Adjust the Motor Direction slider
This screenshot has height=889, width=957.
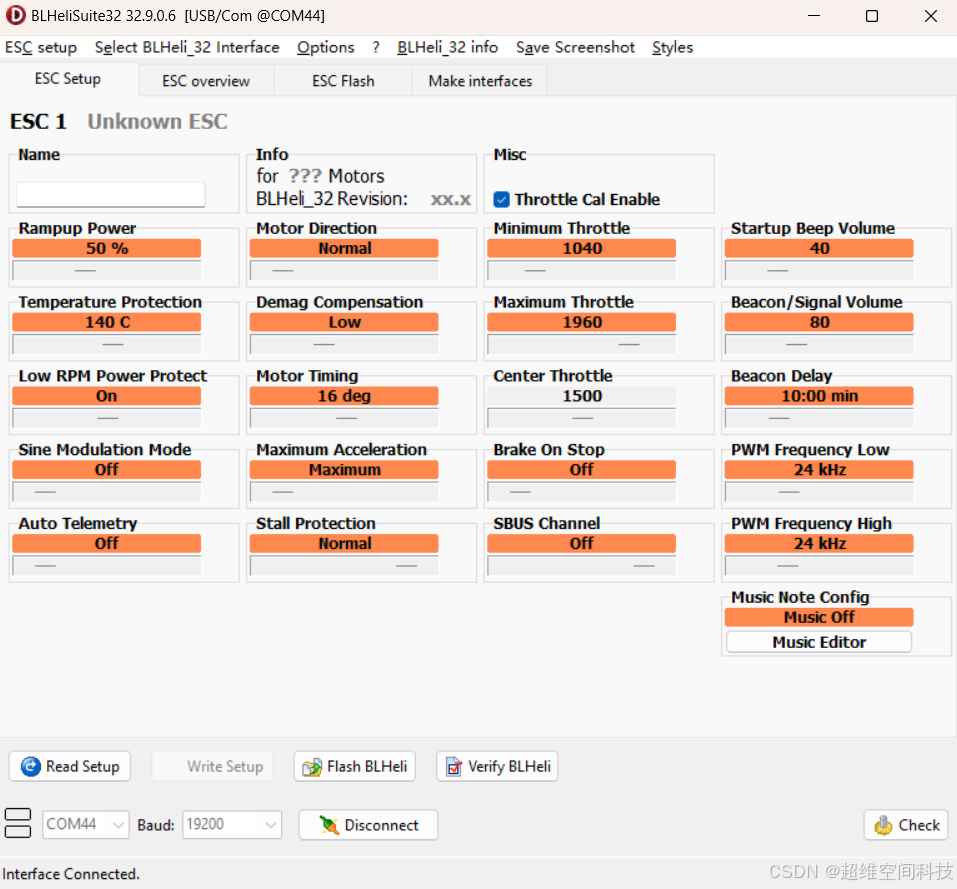click(344, 270)
